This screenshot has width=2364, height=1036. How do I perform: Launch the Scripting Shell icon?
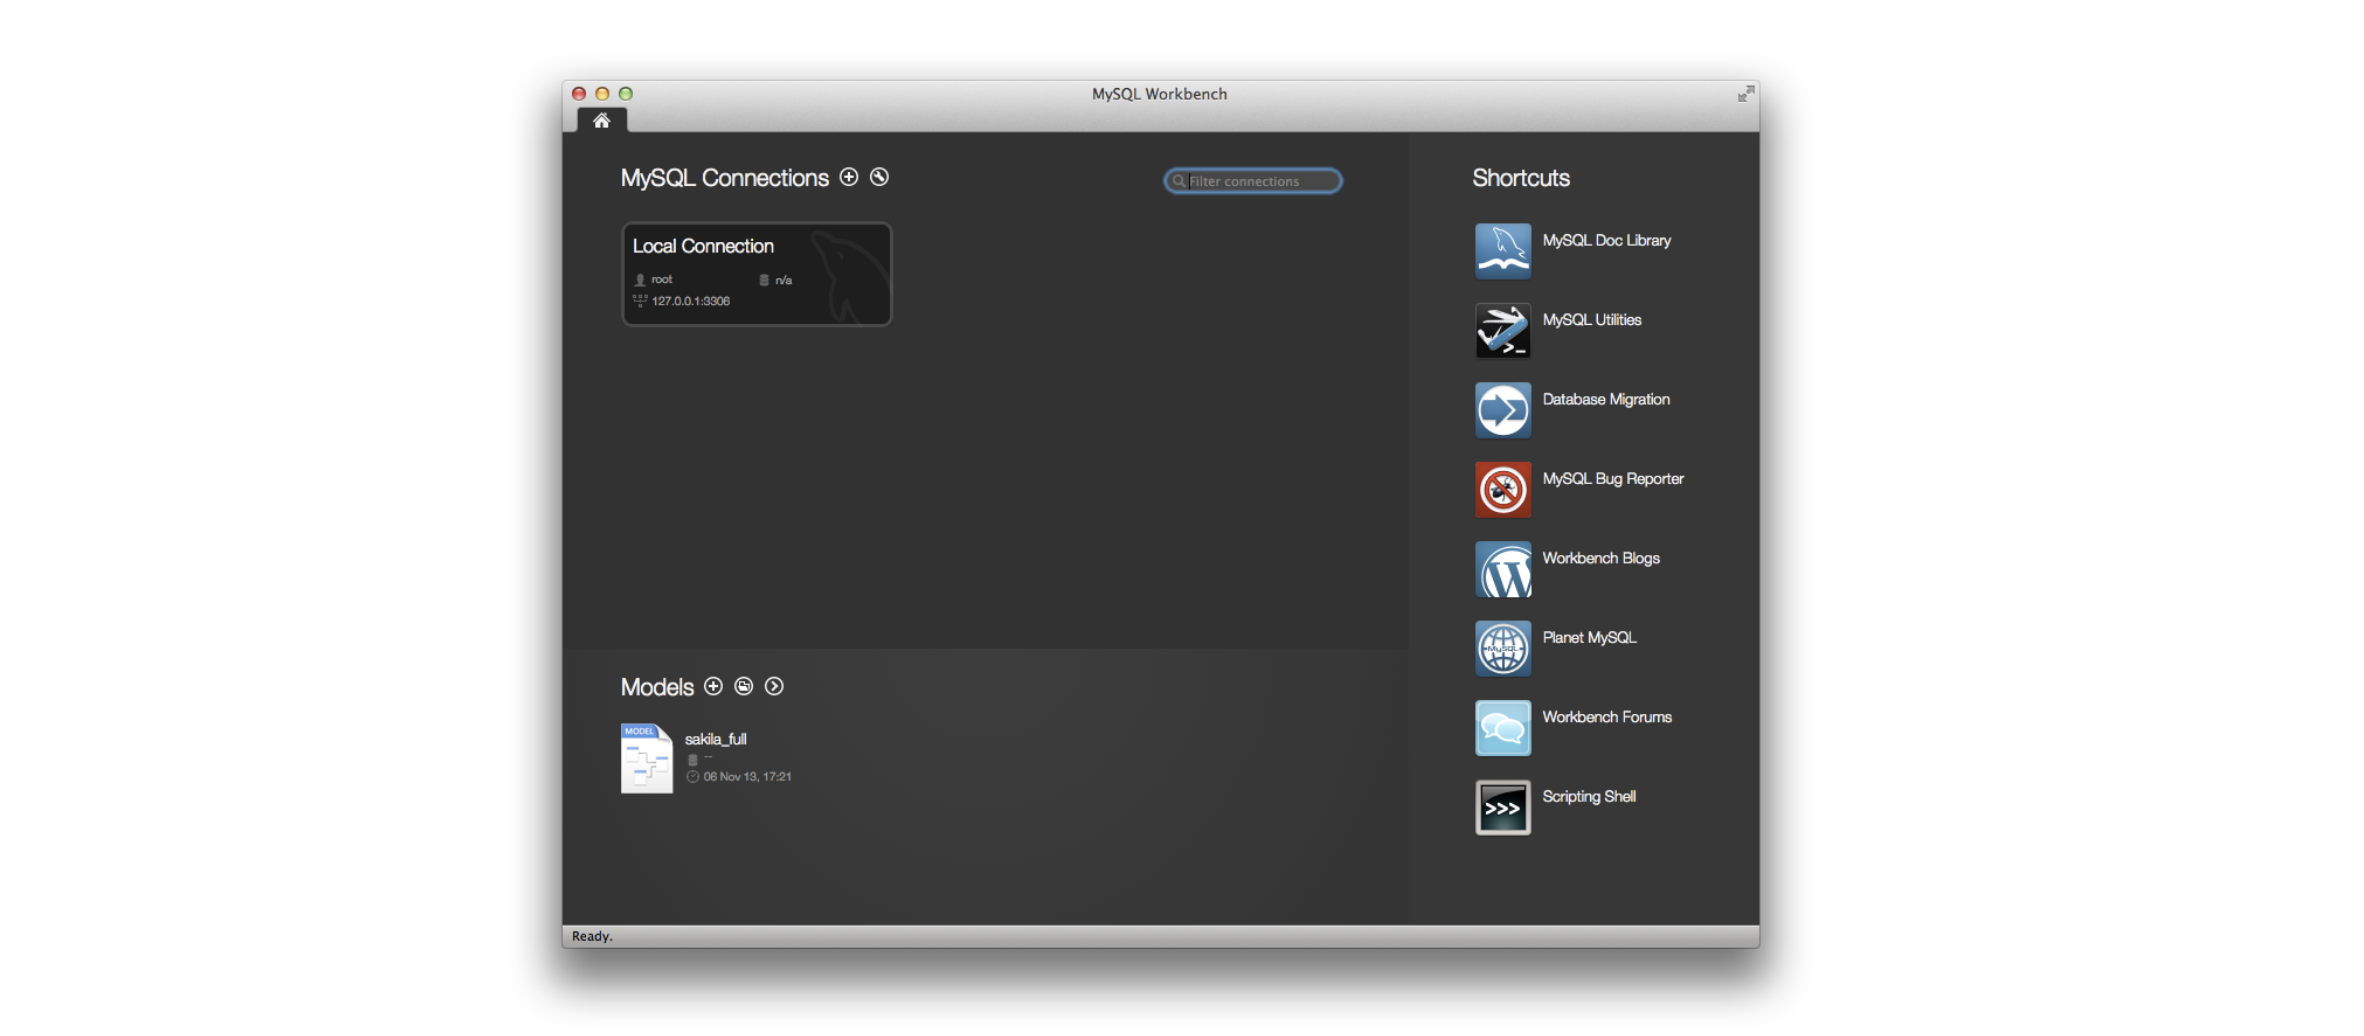[x=1502, y=807]
